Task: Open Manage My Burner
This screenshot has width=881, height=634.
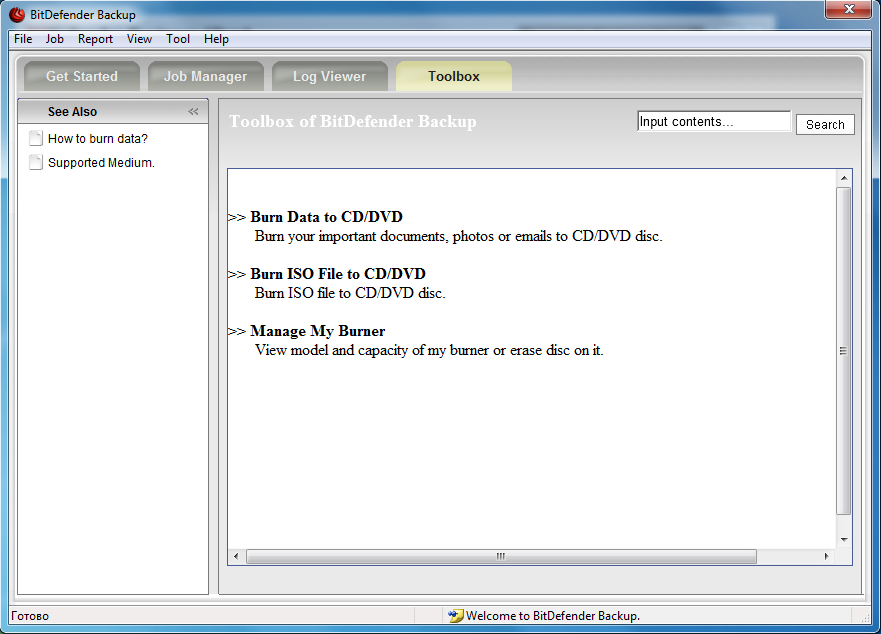Action: click(317, 330)
